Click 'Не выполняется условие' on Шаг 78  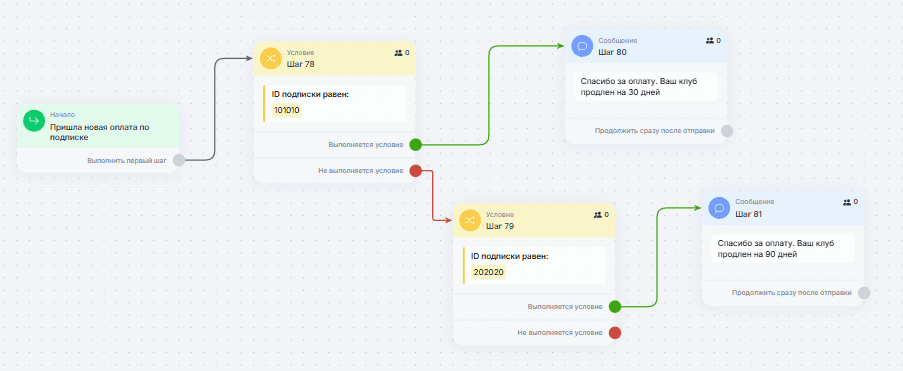(361, 171)
